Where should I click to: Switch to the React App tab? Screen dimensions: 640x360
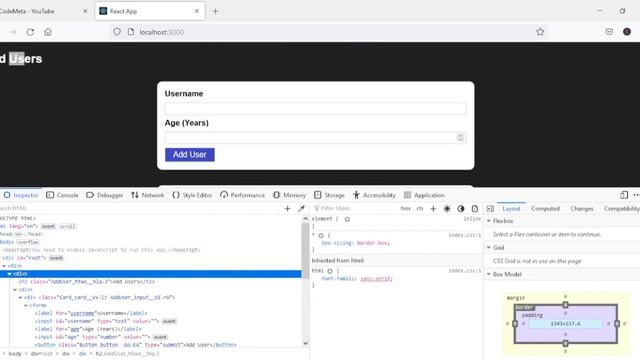pos(150,11)
